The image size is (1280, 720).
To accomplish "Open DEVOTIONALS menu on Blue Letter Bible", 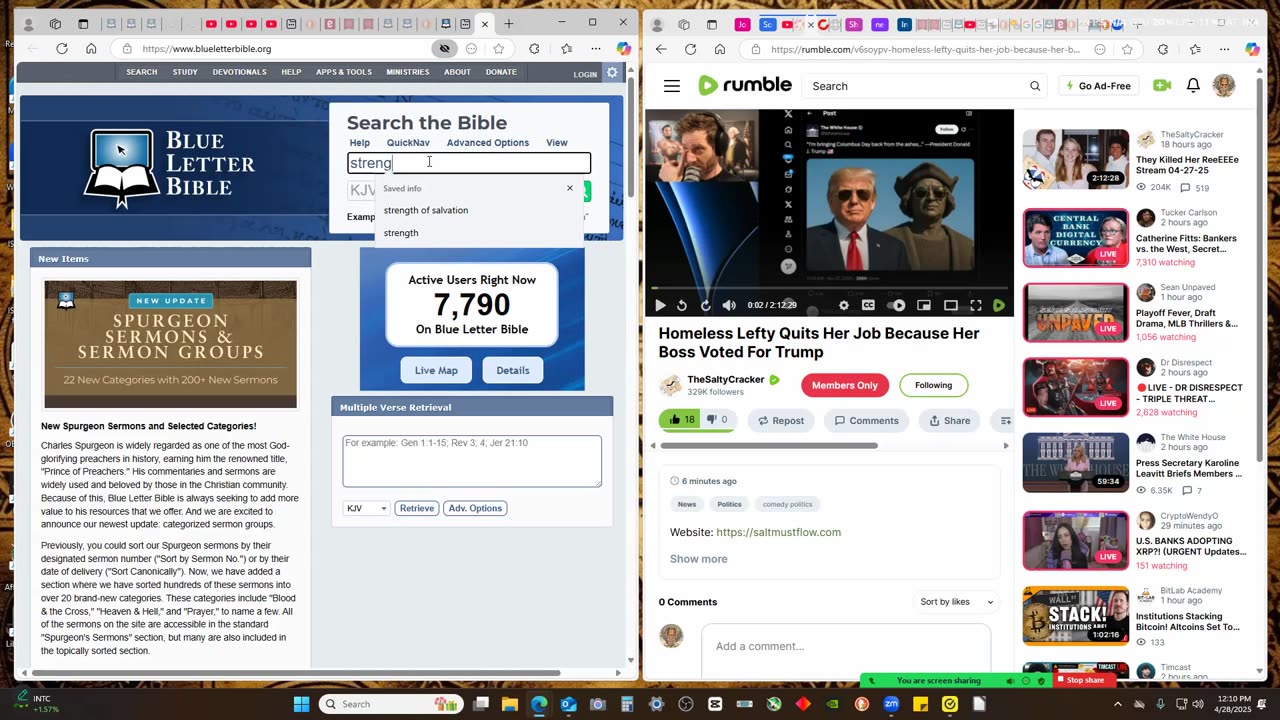I will (240, 72).
